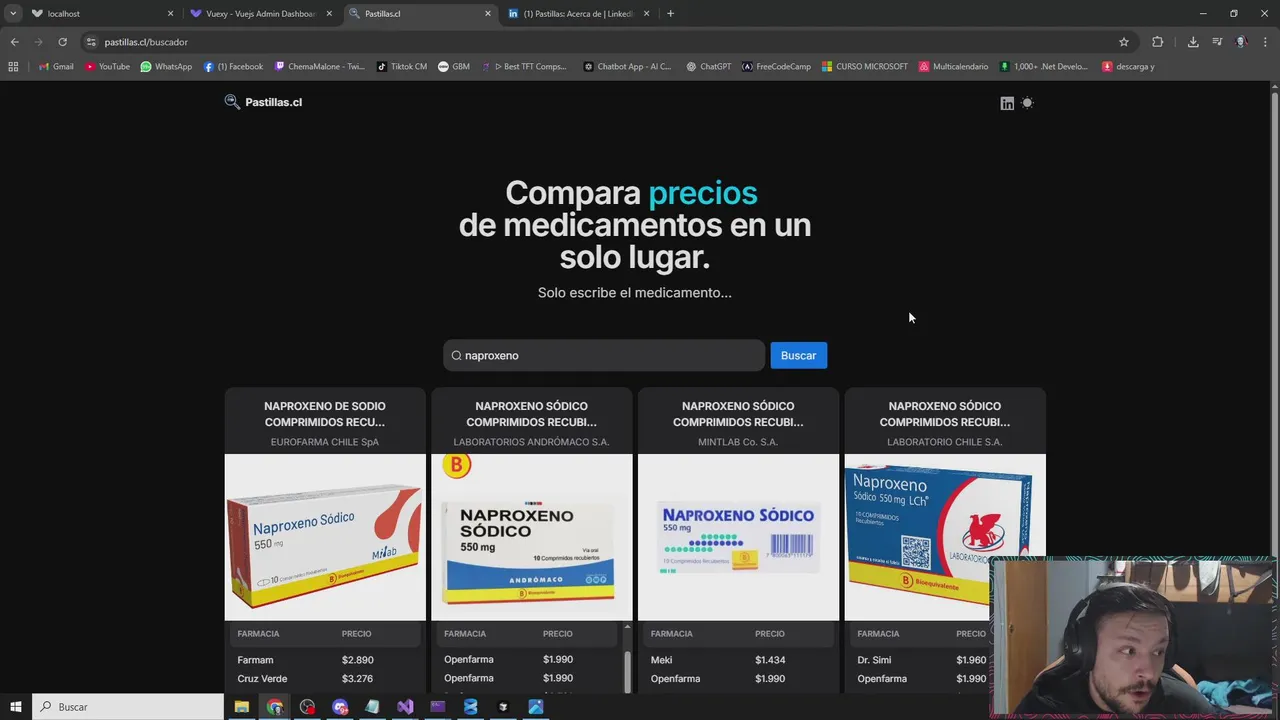
Task: Open the Chrome profile avatar
Action: tap(1241, 42)
